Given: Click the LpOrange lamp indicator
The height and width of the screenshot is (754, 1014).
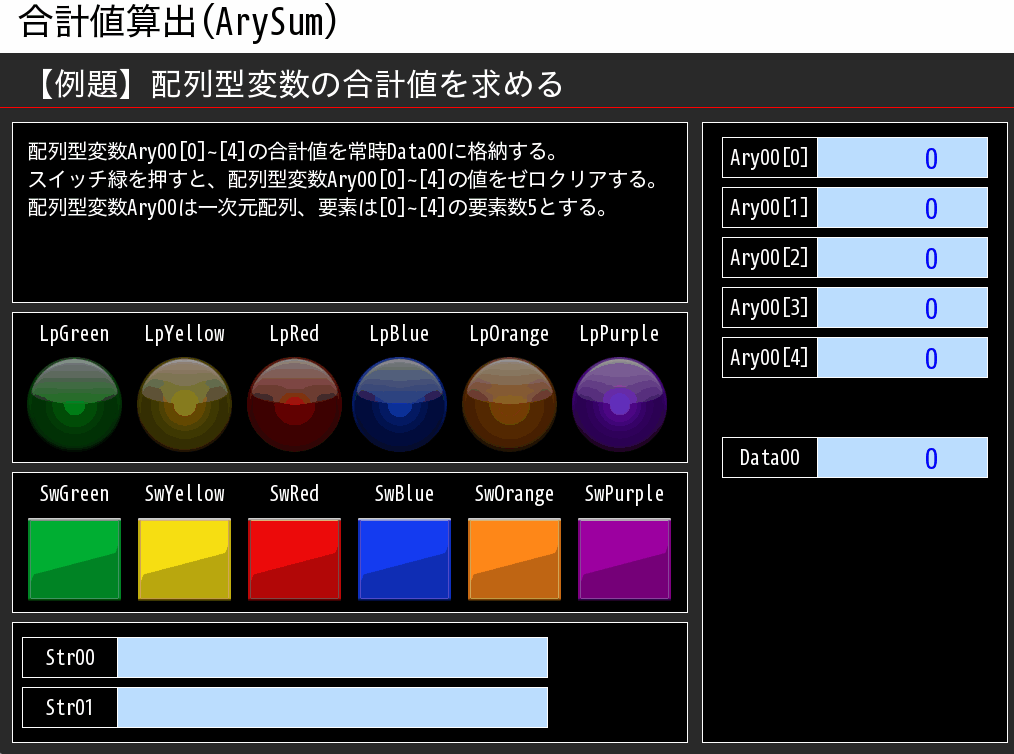Looking at the screenshot, I should [510, 403].
